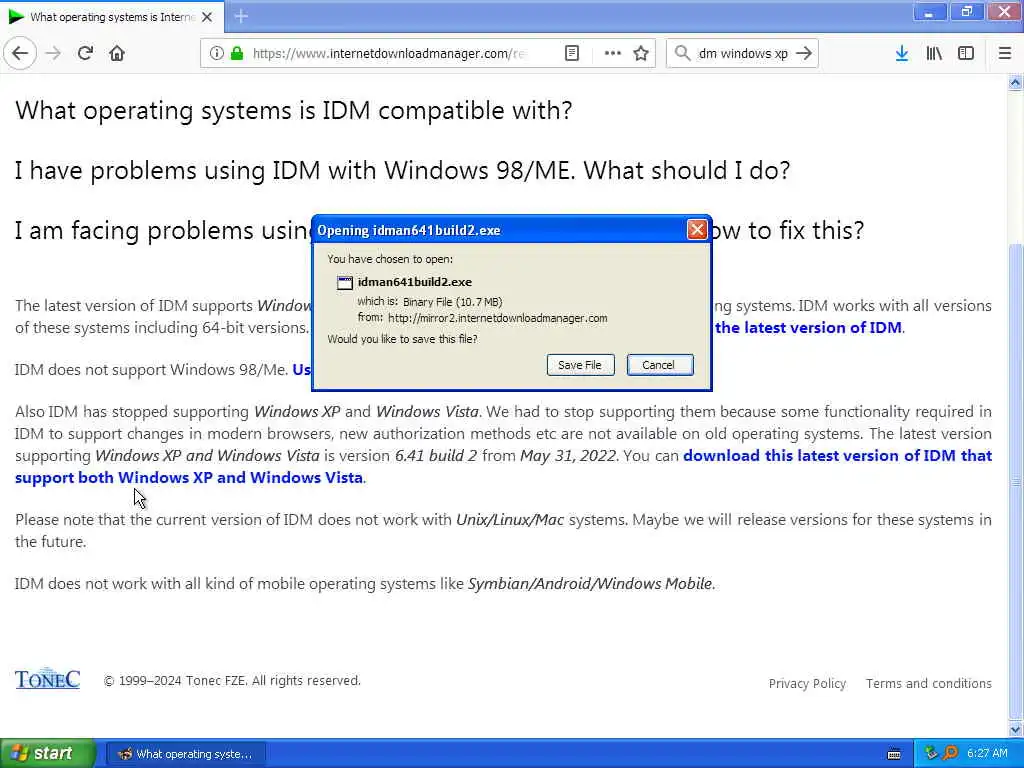Submit search with the go arrow

click(805, 54)
